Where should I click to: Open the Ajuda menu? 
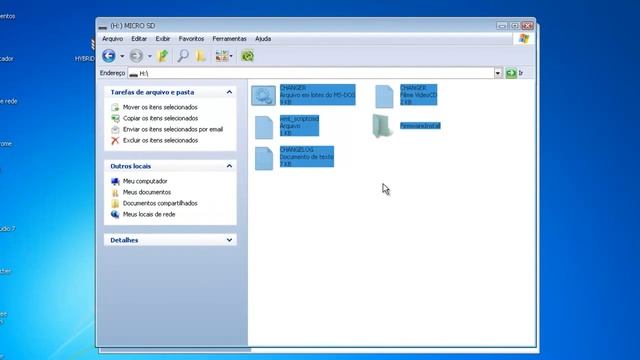(x=263, y=39)
